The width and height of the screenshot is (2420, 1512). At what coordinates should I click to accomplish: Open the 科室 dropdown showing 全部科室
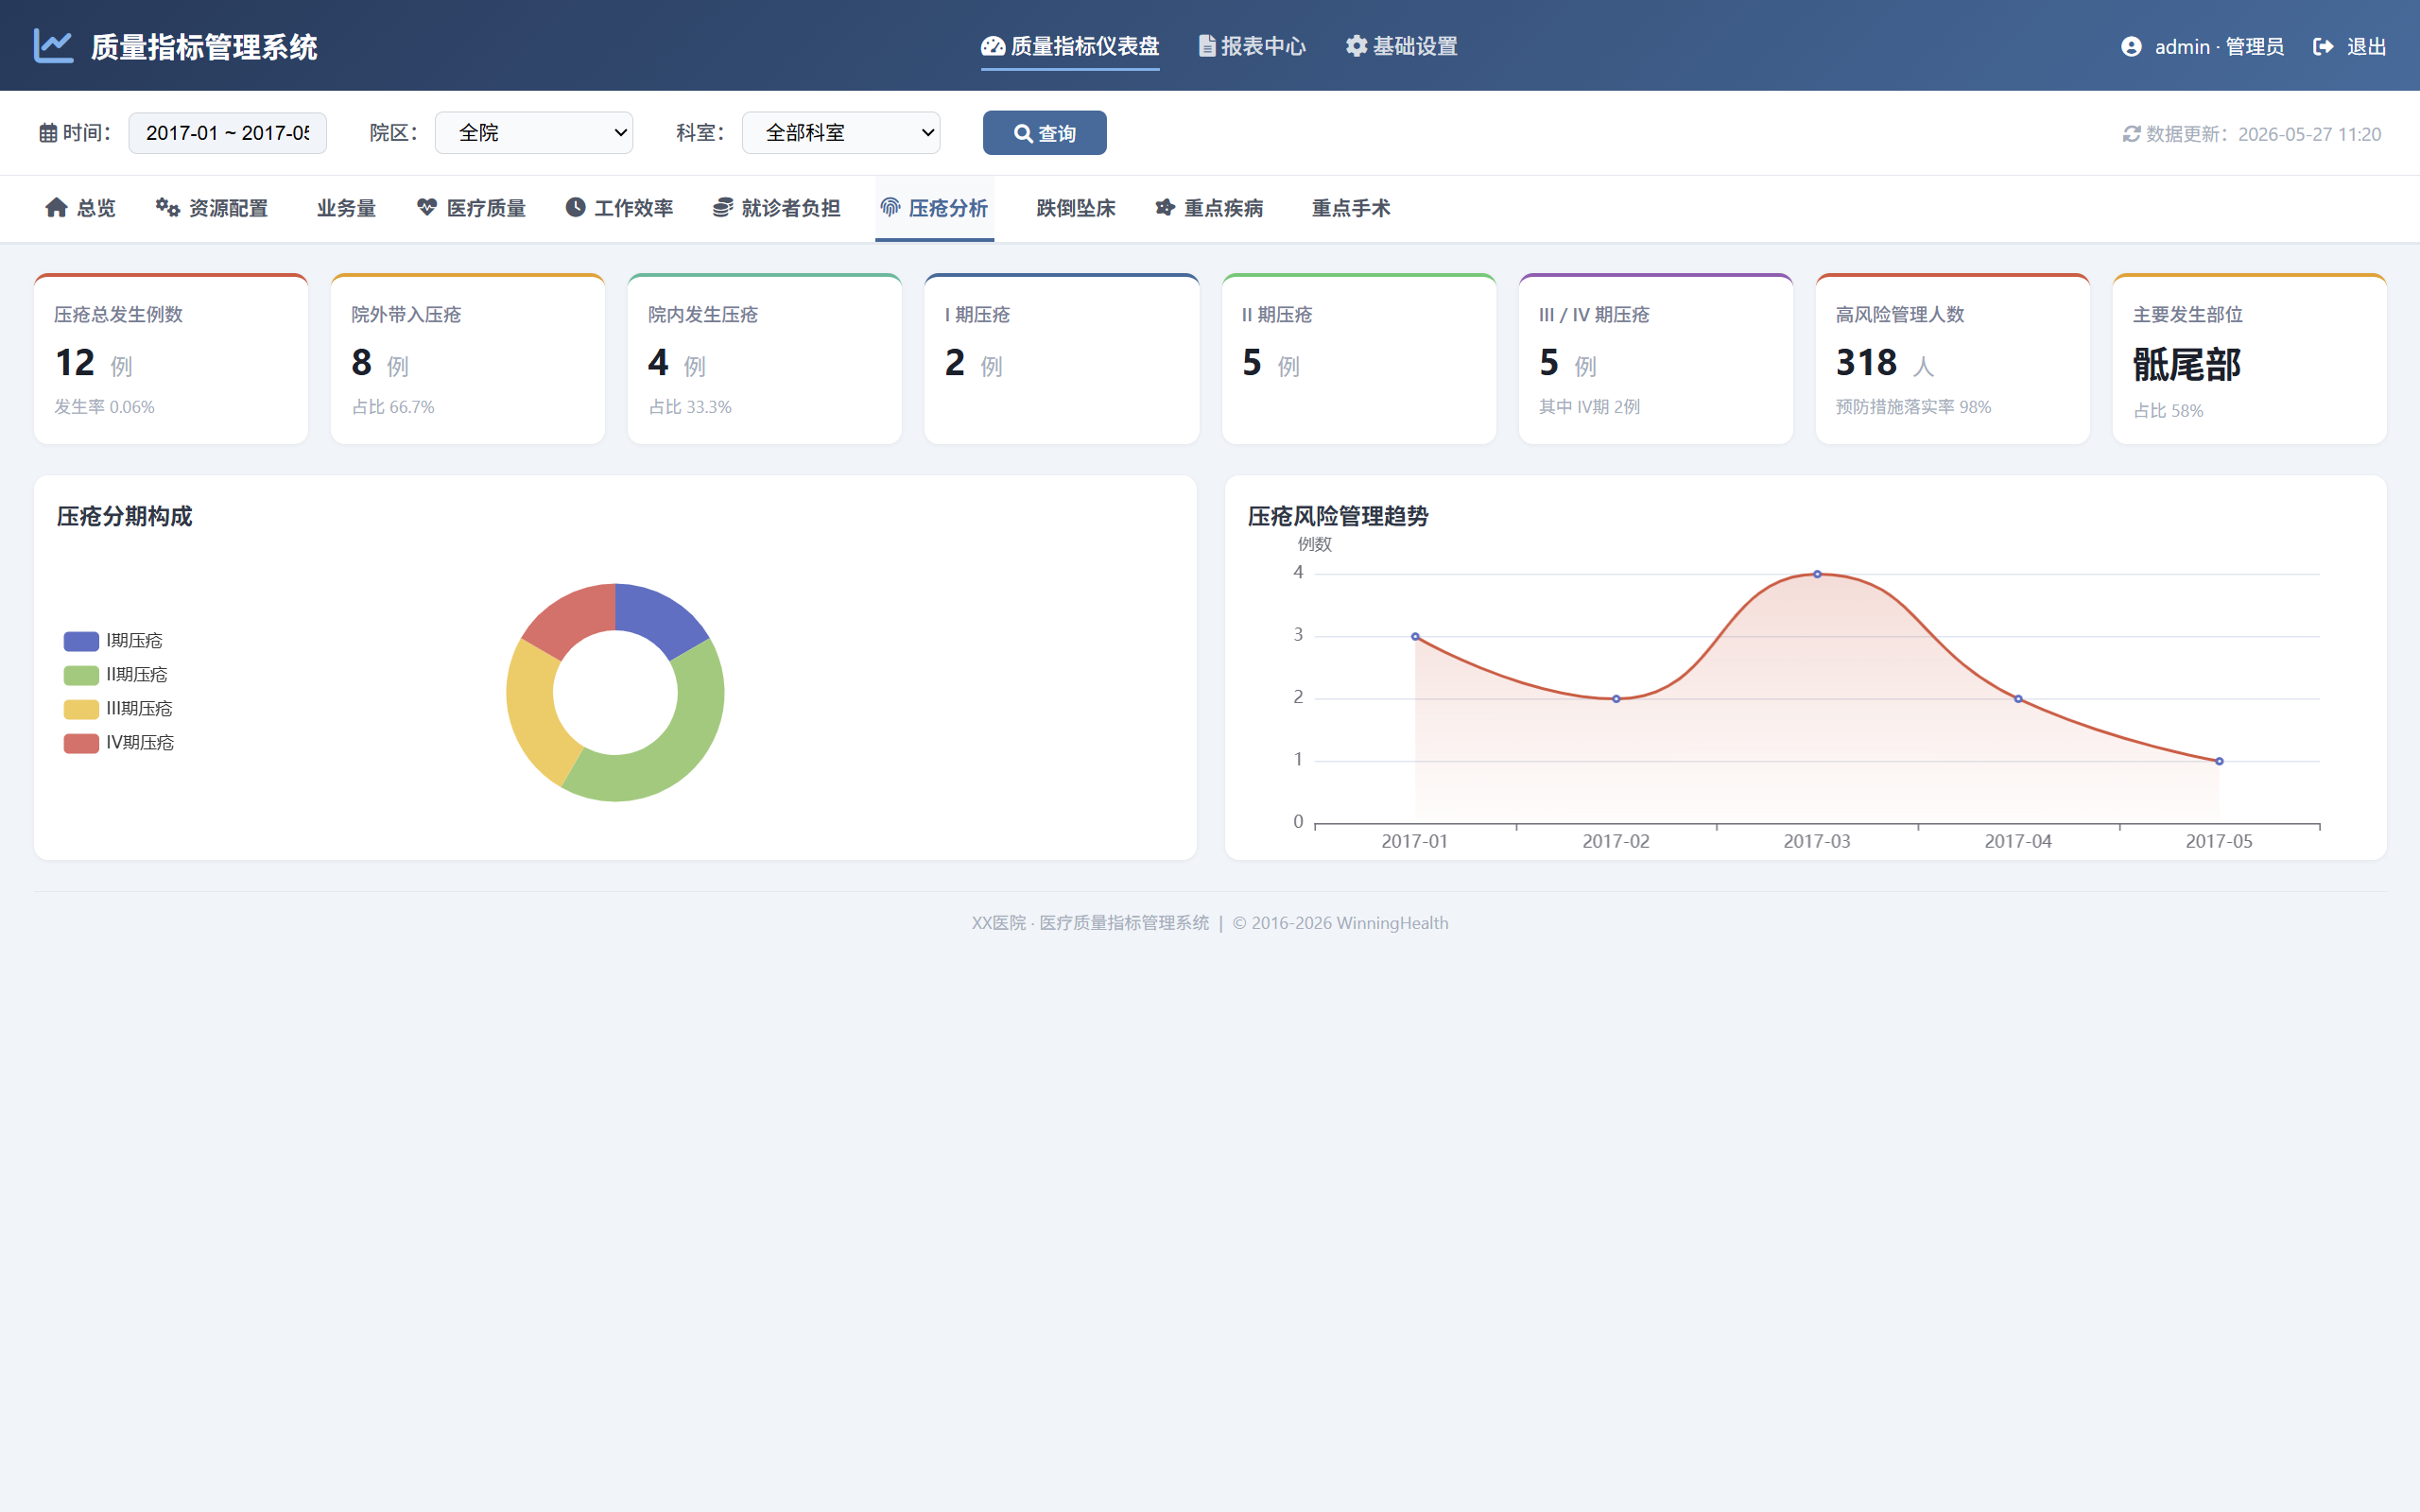(841, 133)
